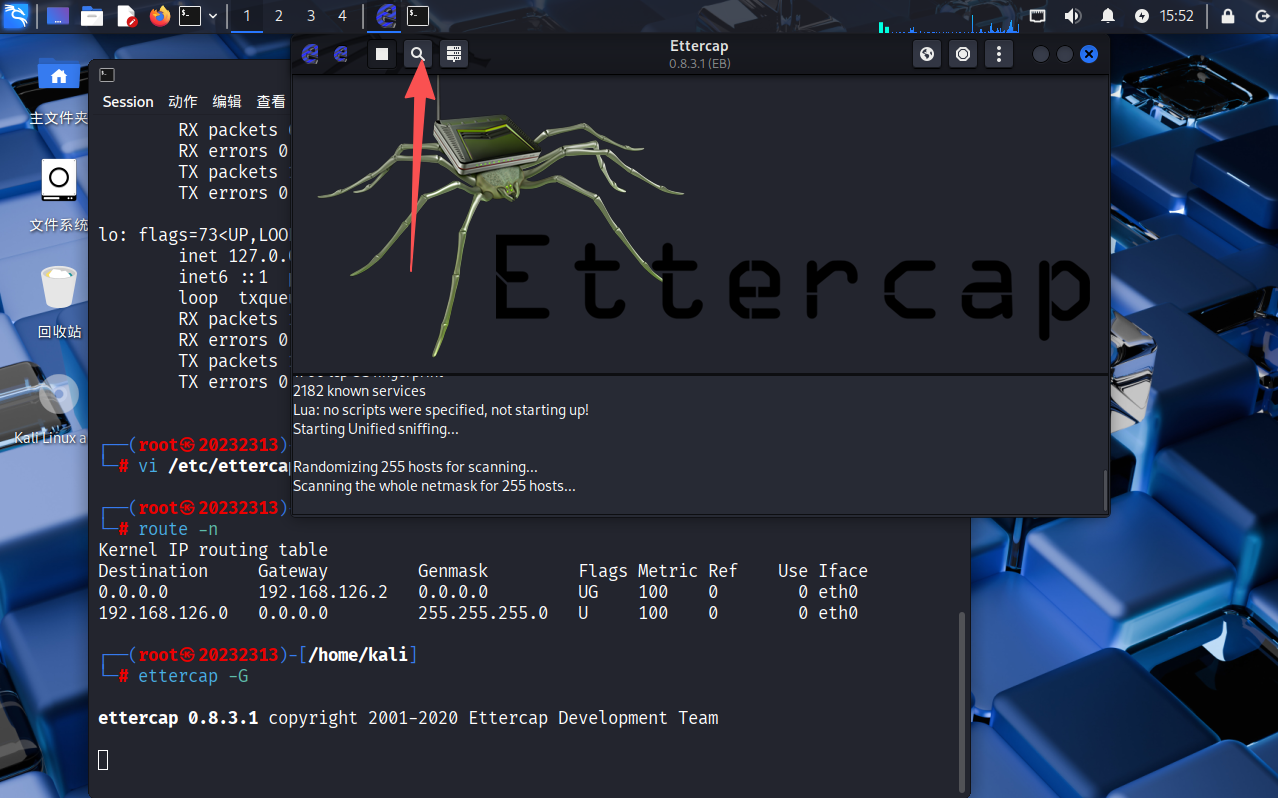
Task: Click the volume speaker tray icon
Action: (1072, 16)
